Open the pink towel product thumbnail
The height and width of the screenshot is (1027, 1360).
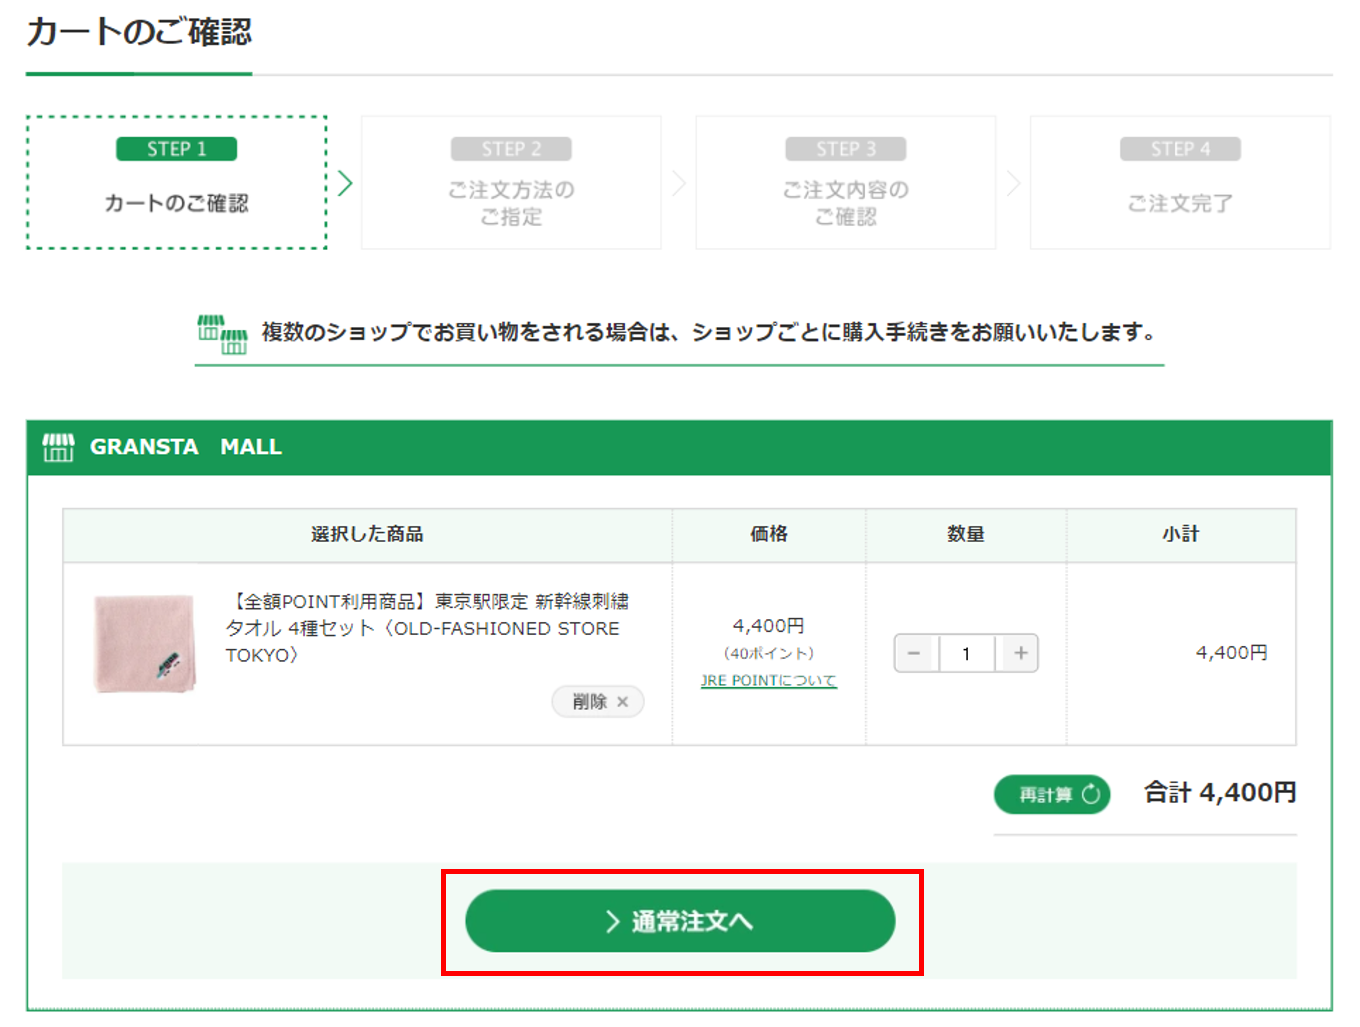click(x=144, y=643)
